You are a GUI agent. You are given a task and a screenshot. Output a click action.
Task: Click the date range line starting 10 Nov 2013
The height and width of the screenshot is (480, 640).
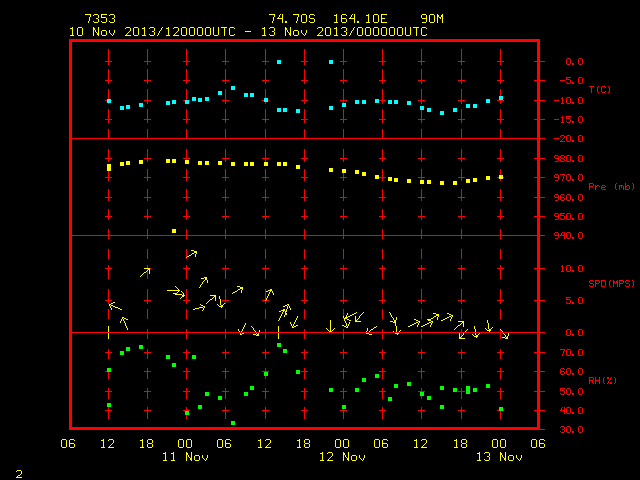click(248, 32)
